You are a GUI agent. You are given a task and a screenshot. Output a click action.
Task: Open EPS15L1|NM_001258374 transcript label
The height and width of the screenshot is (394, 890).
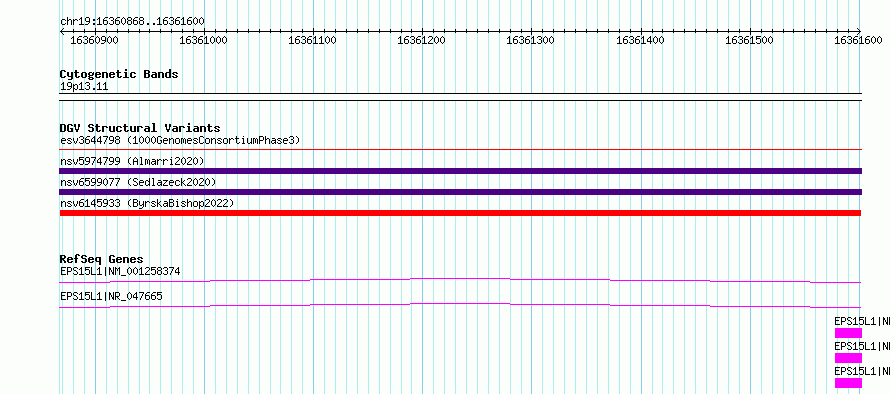120,271
